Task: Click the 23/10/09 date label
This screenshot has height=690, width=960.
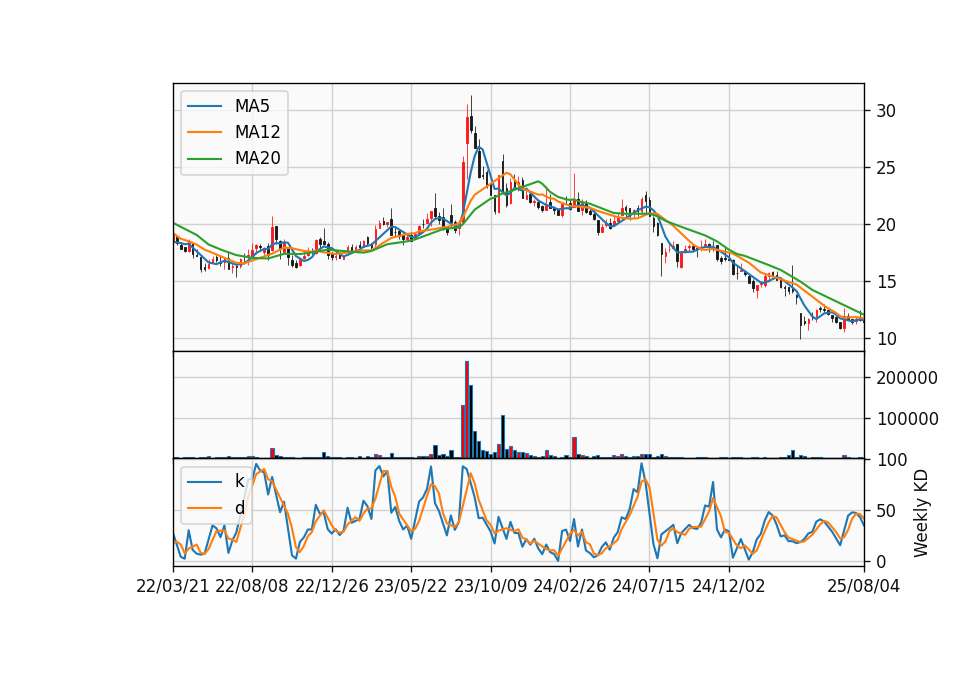Action: coord(490,586)
